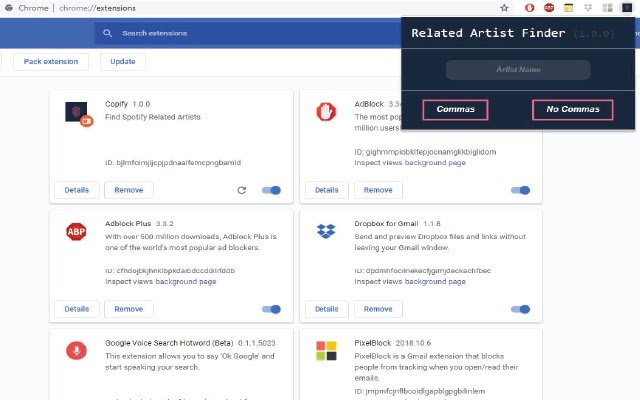The image size is (640, 400).
Task: Click the No Commas button
Action: tap(573, 109)
